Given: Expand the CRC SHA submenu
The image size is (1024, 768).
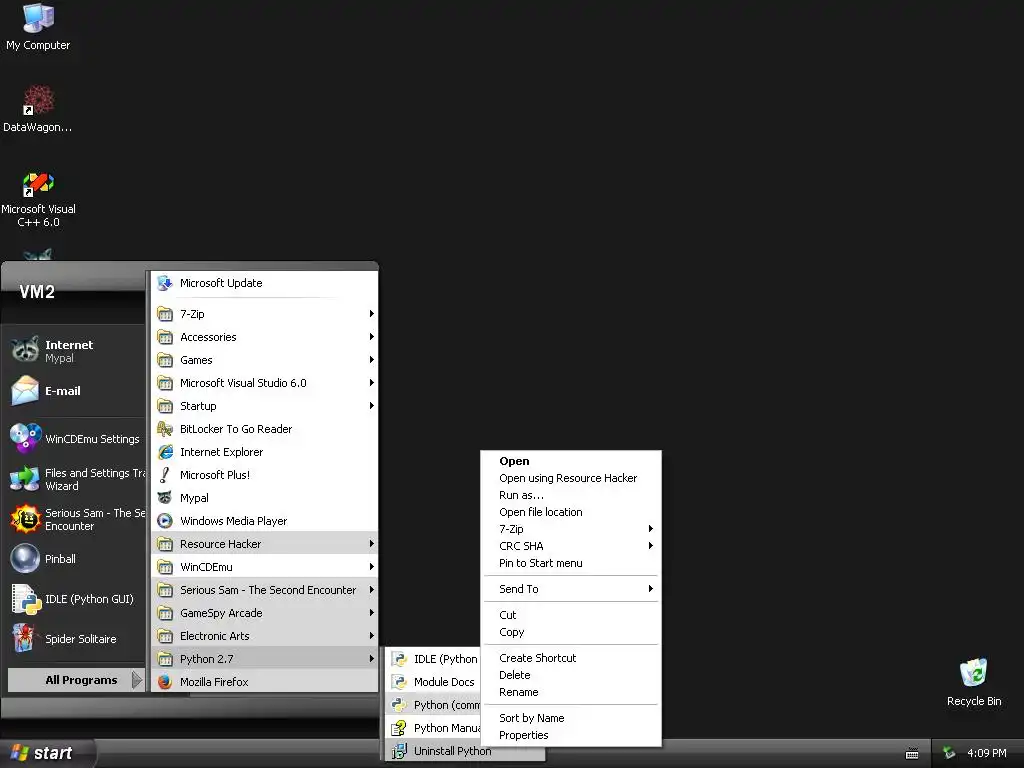Looking at the screenshot, I should (571, 546).
